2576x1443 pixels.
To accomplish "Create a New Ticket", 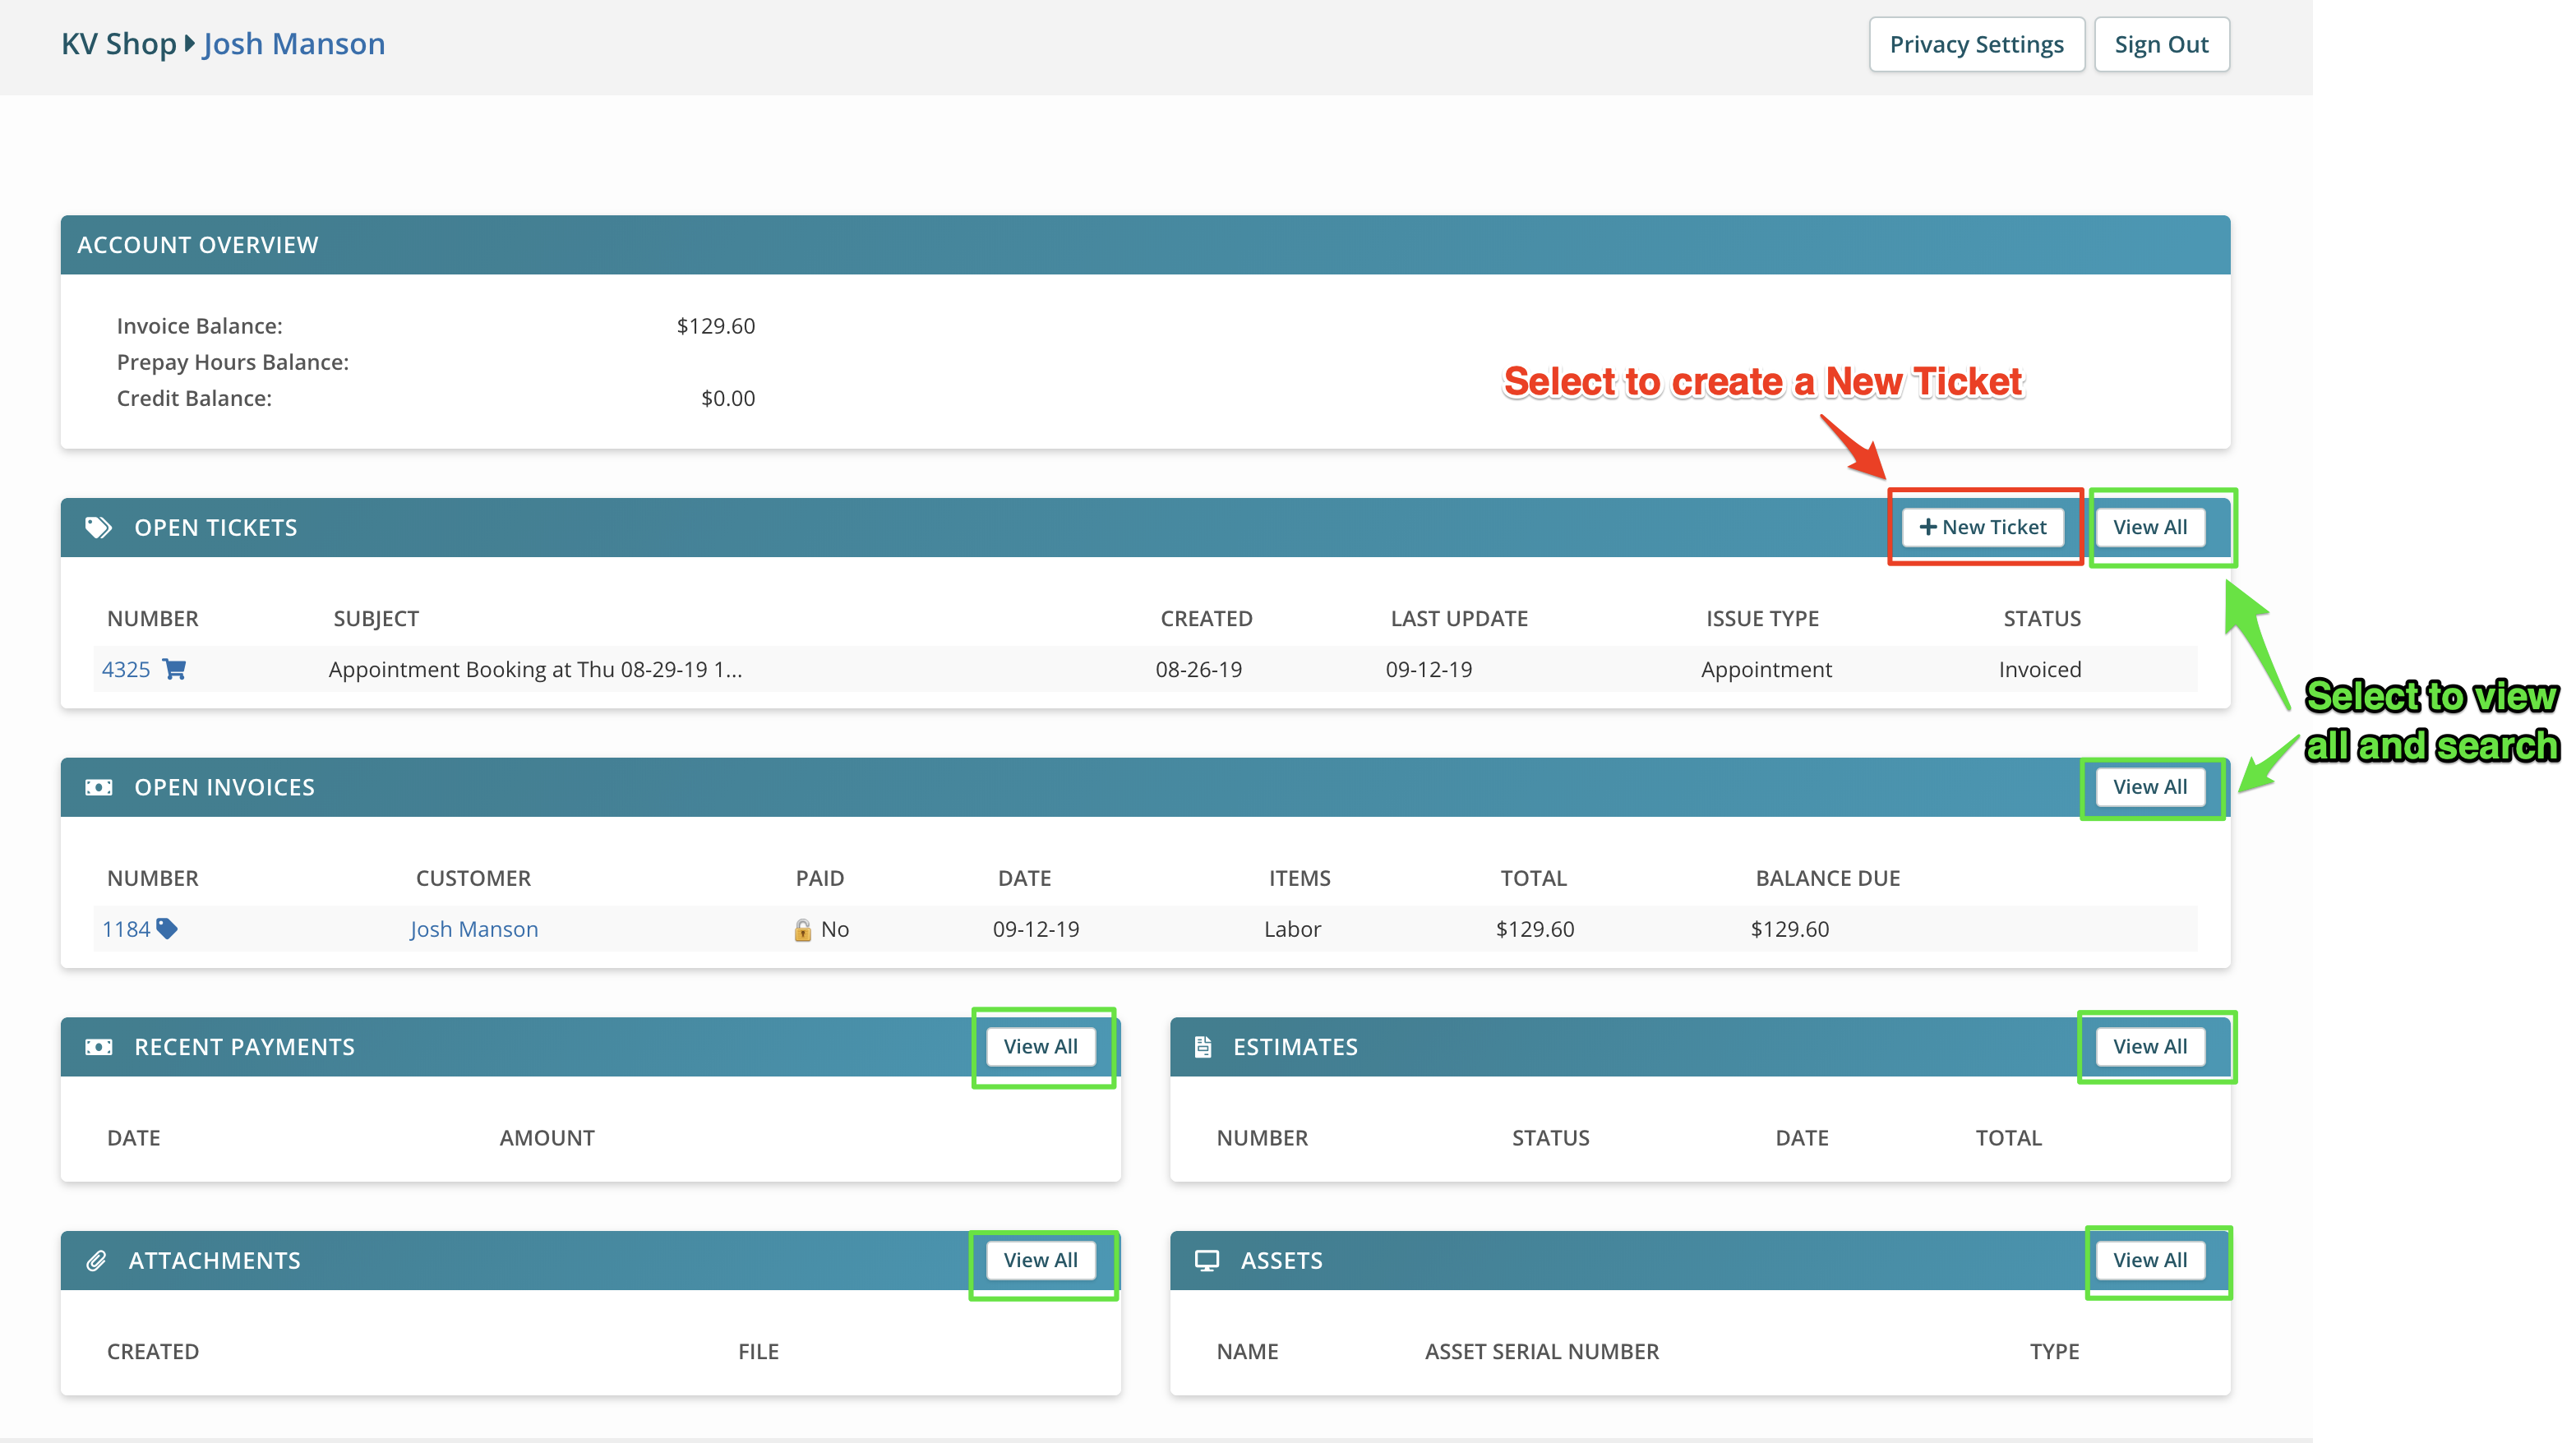I will pos(1982,527).
